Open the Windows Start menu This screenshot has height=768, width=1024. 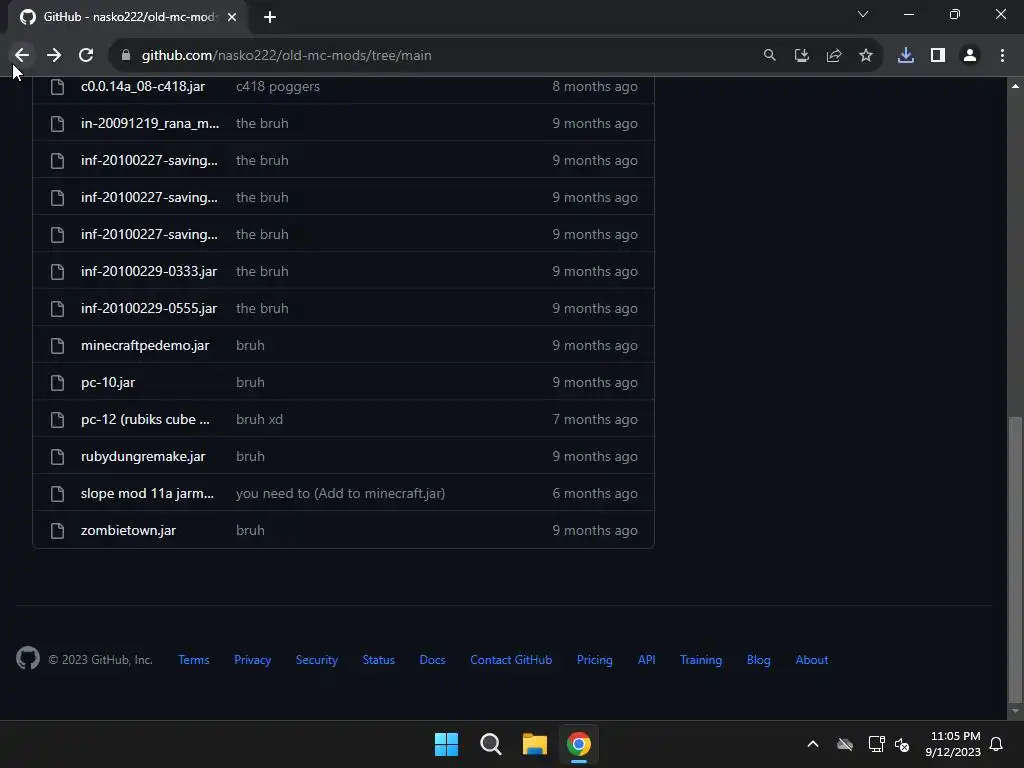pyautogui.click(x=447, y=744)
